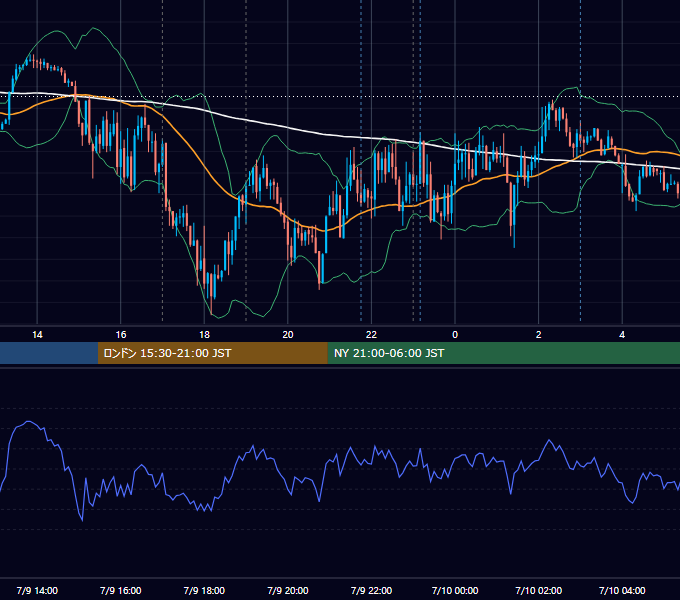Viewport: 680px width, 600px height.
Task: Click the hour label 2 on the upper axis
Action: point(539,335)
